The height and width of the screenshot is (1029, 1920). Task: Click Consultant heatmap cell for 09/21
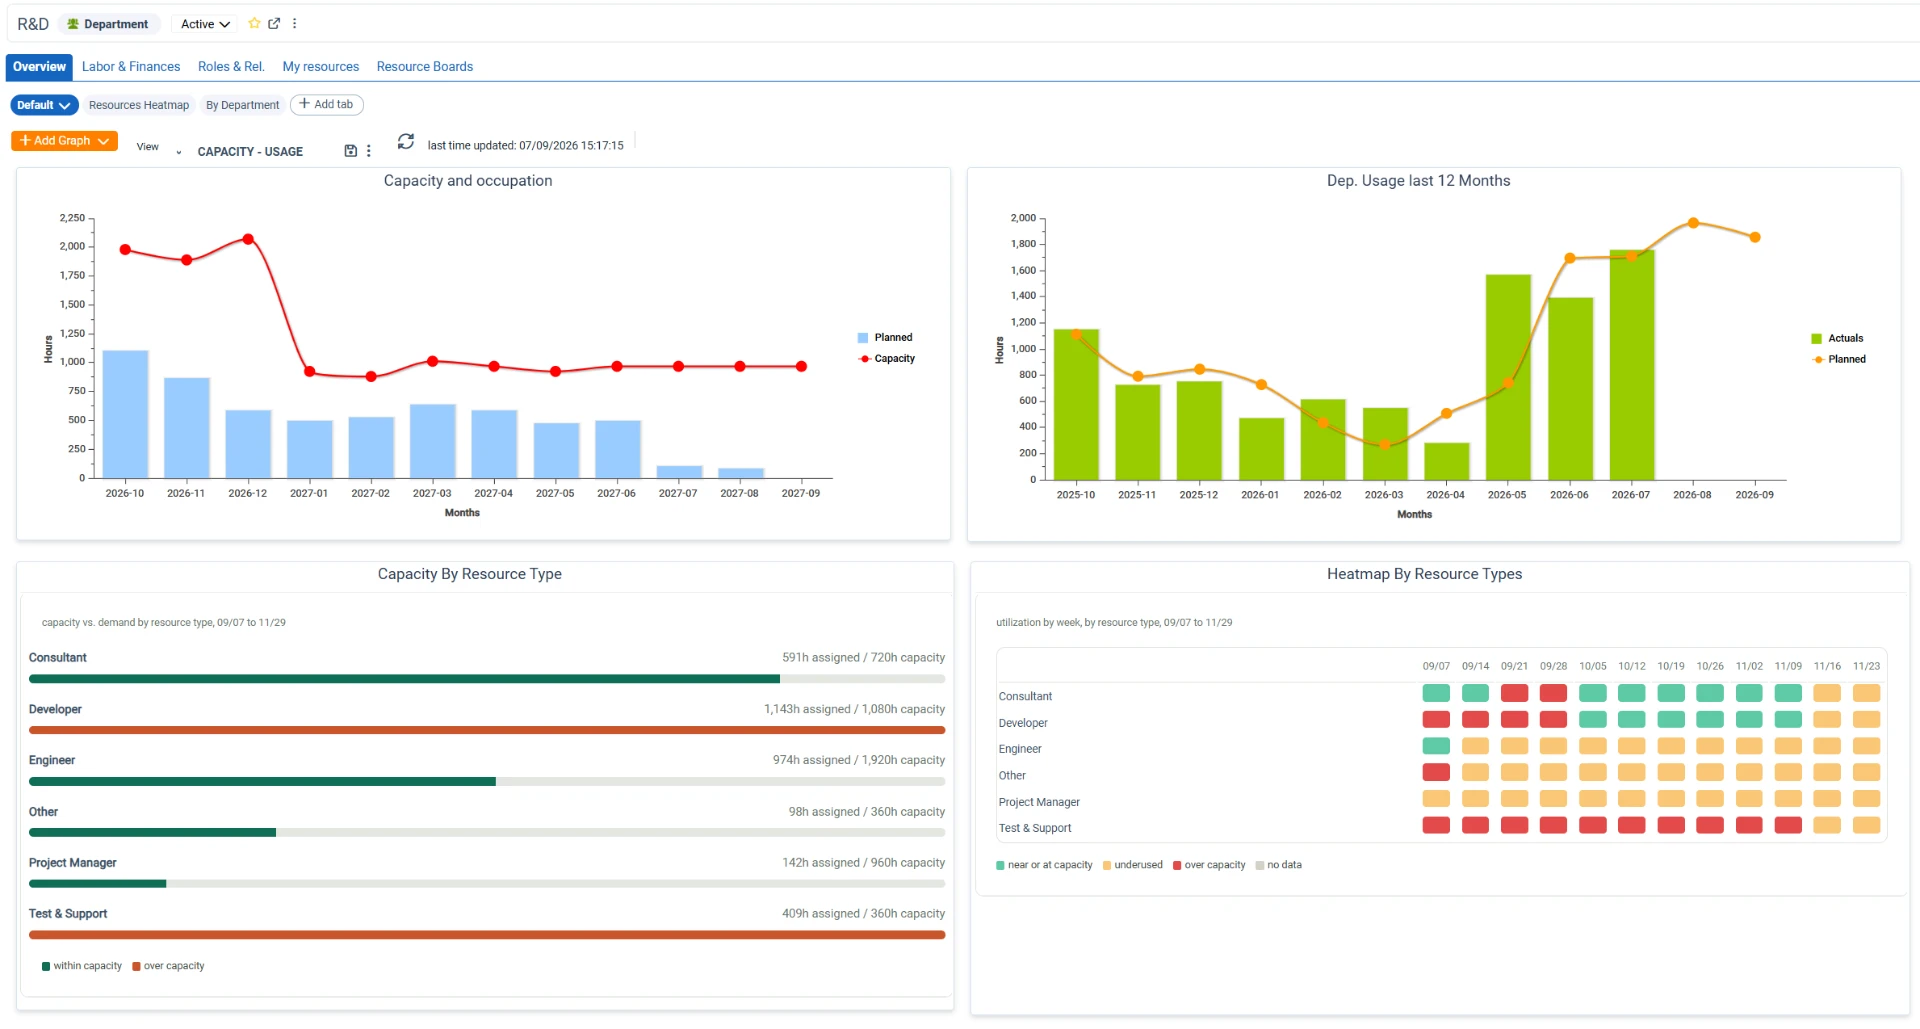[x=1515, y=694]
